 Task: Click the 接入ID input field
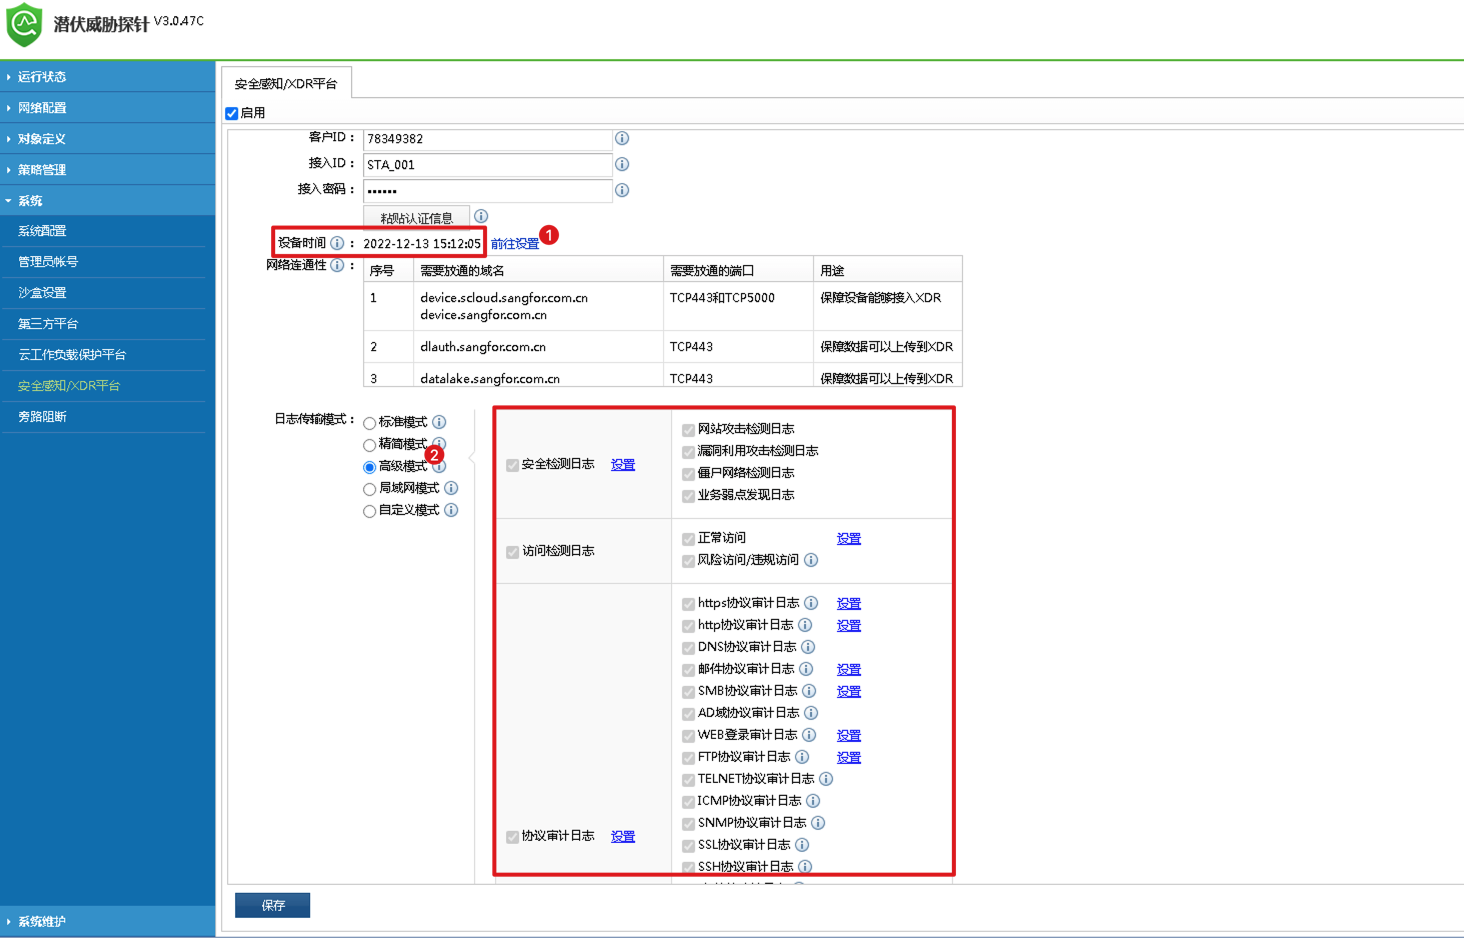tap(487, 165)
